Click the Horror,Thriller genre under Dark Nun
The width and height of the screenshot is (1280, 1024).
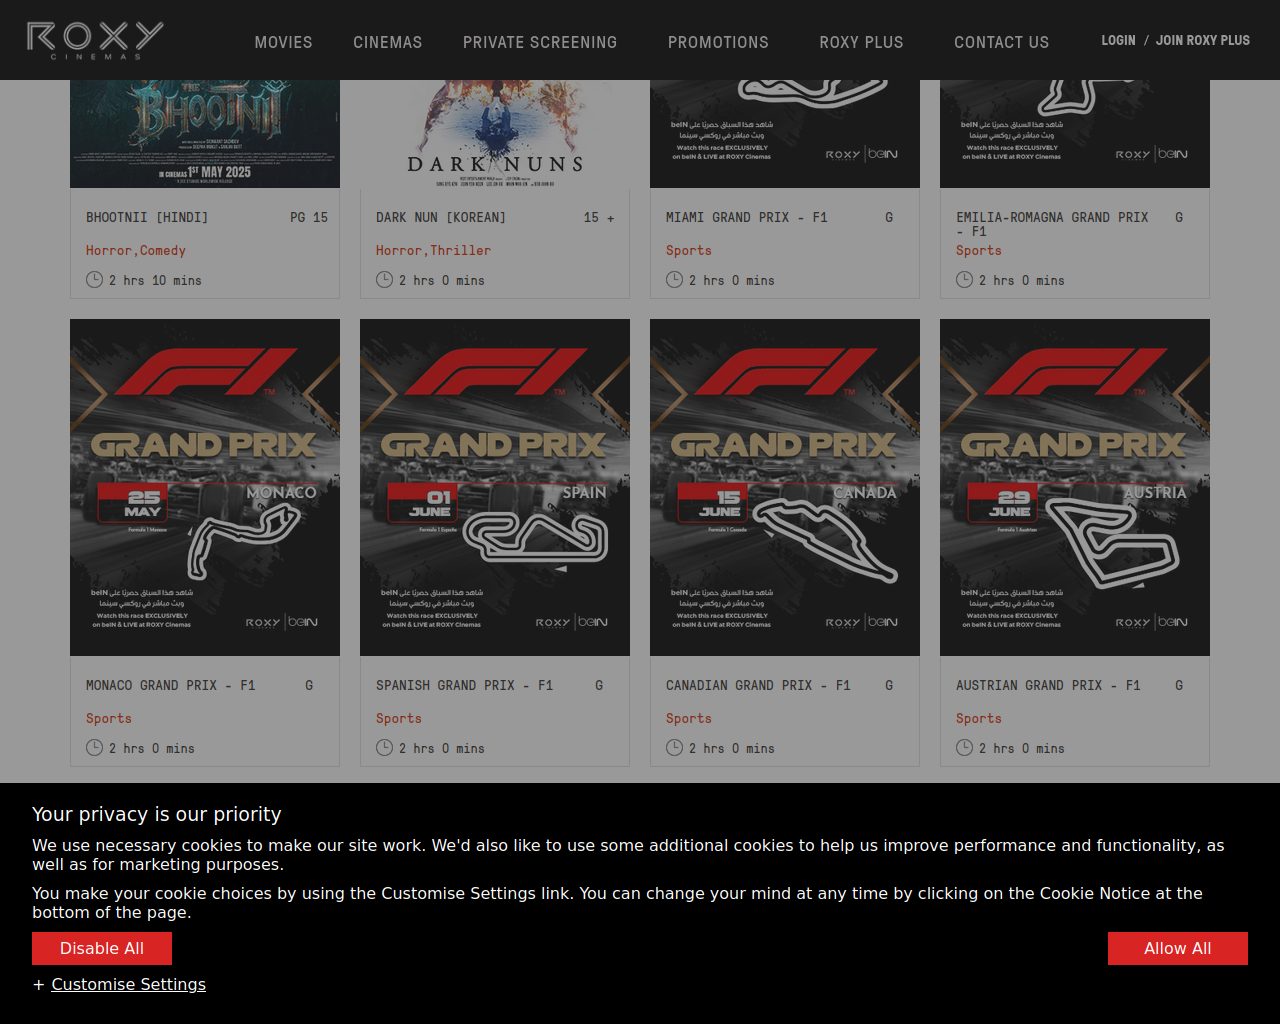click(433, 251)
